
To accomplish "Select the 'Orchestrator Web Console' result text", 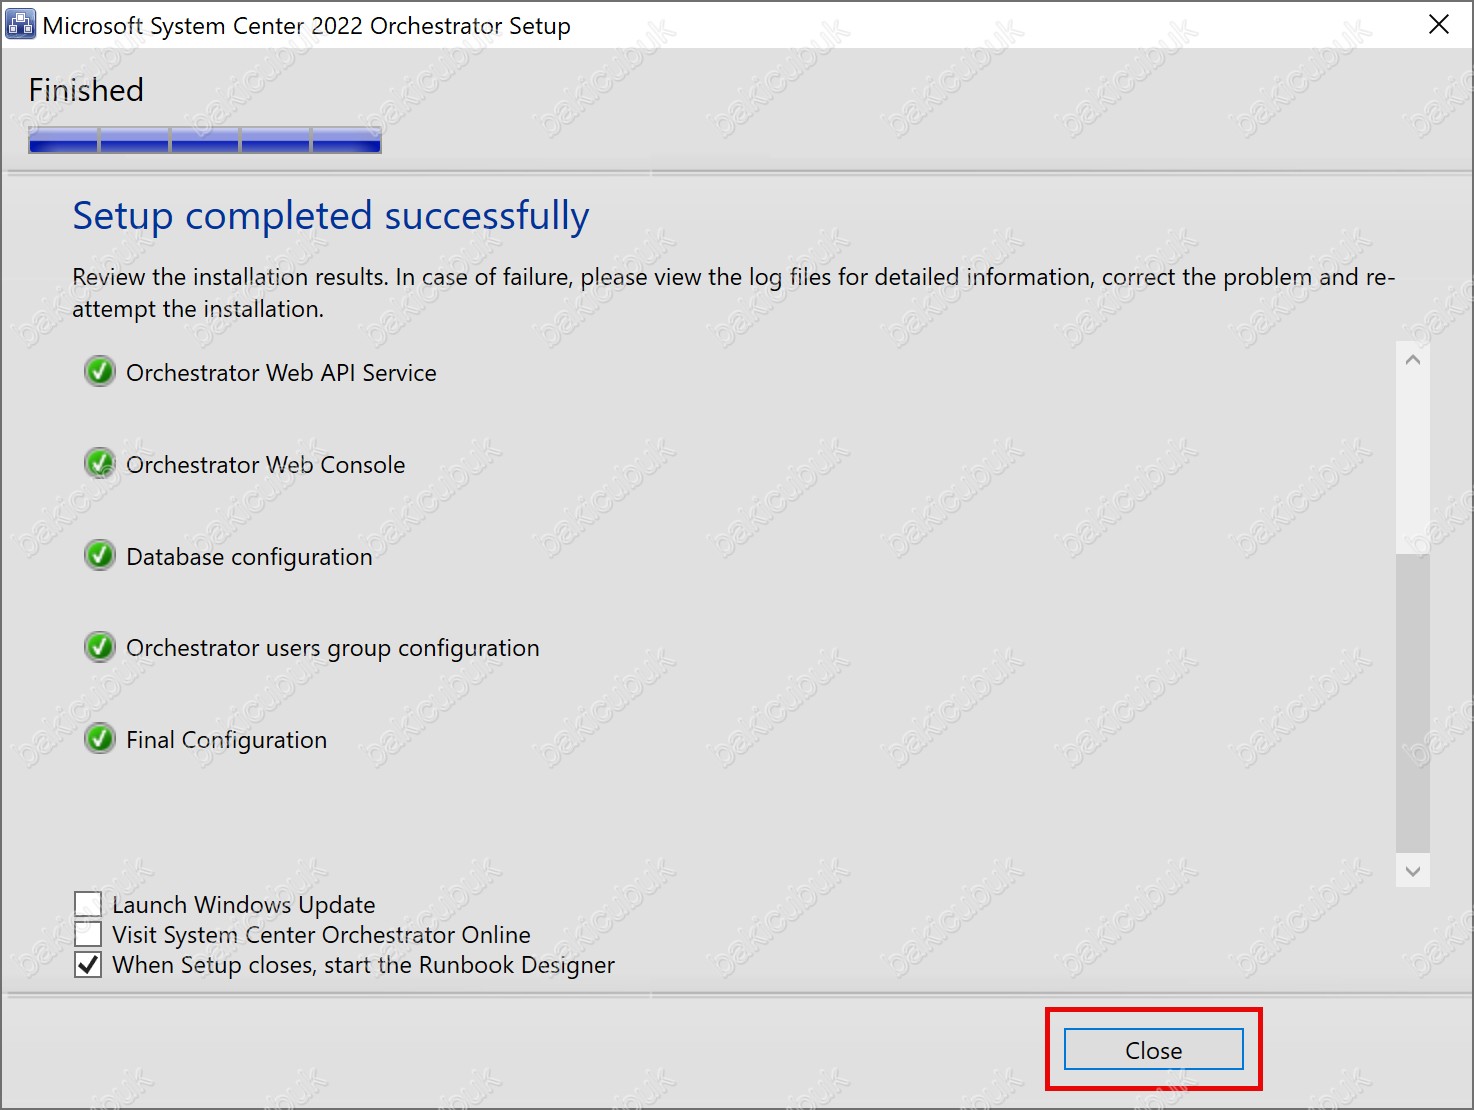I will pyautogui.click(x=265, y=464).
